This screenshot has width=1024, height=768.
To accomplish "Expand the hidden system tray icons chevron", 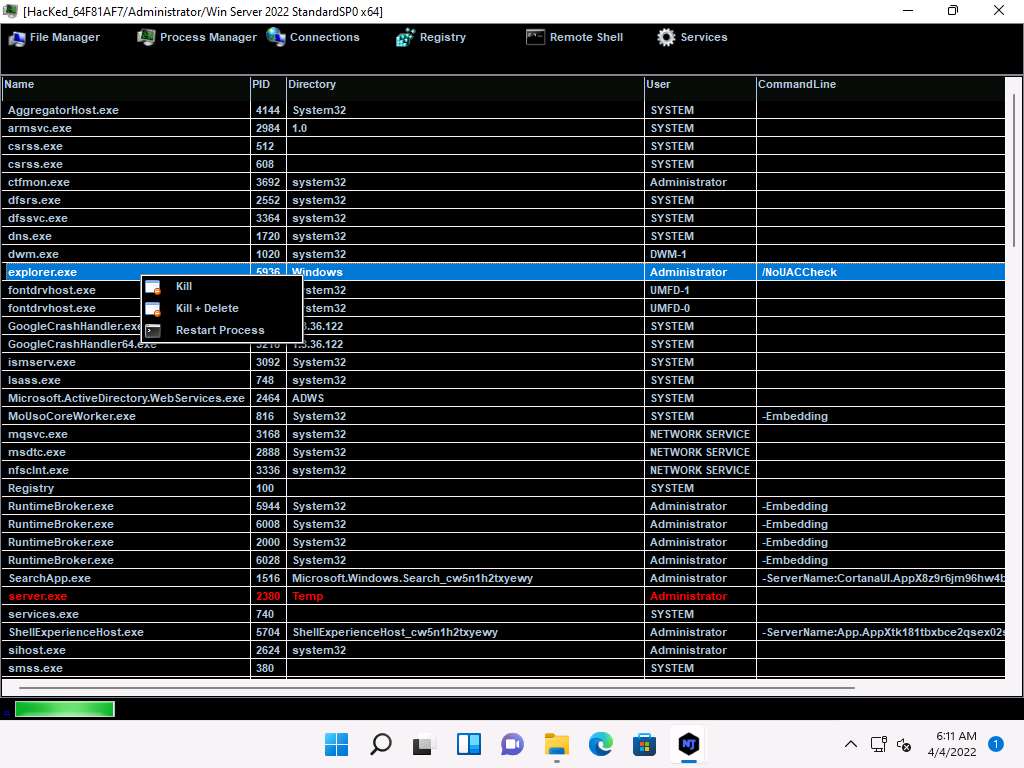I will point(851,744).
